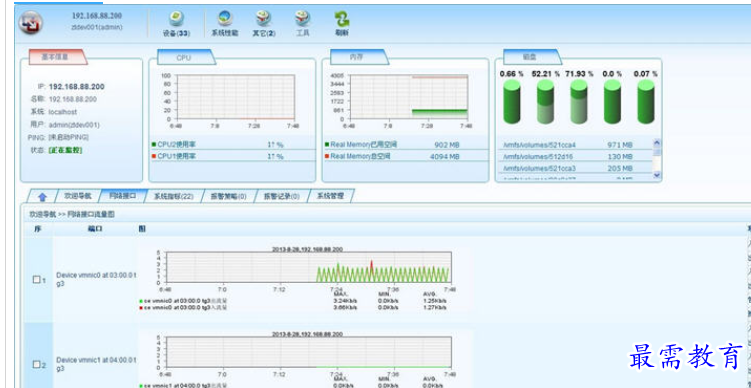
Task: Open the 系统管理 tab
Action: click(330, 196)
